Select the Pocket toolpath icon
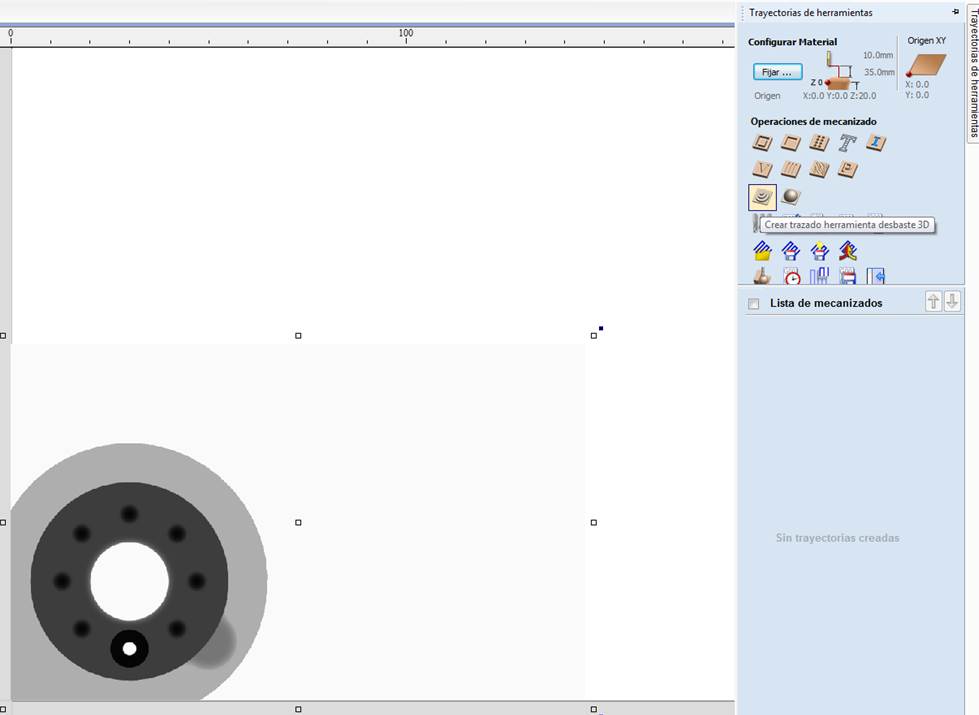Image resolution: width=979 pixels, height=715 pixels. [790, 143]
